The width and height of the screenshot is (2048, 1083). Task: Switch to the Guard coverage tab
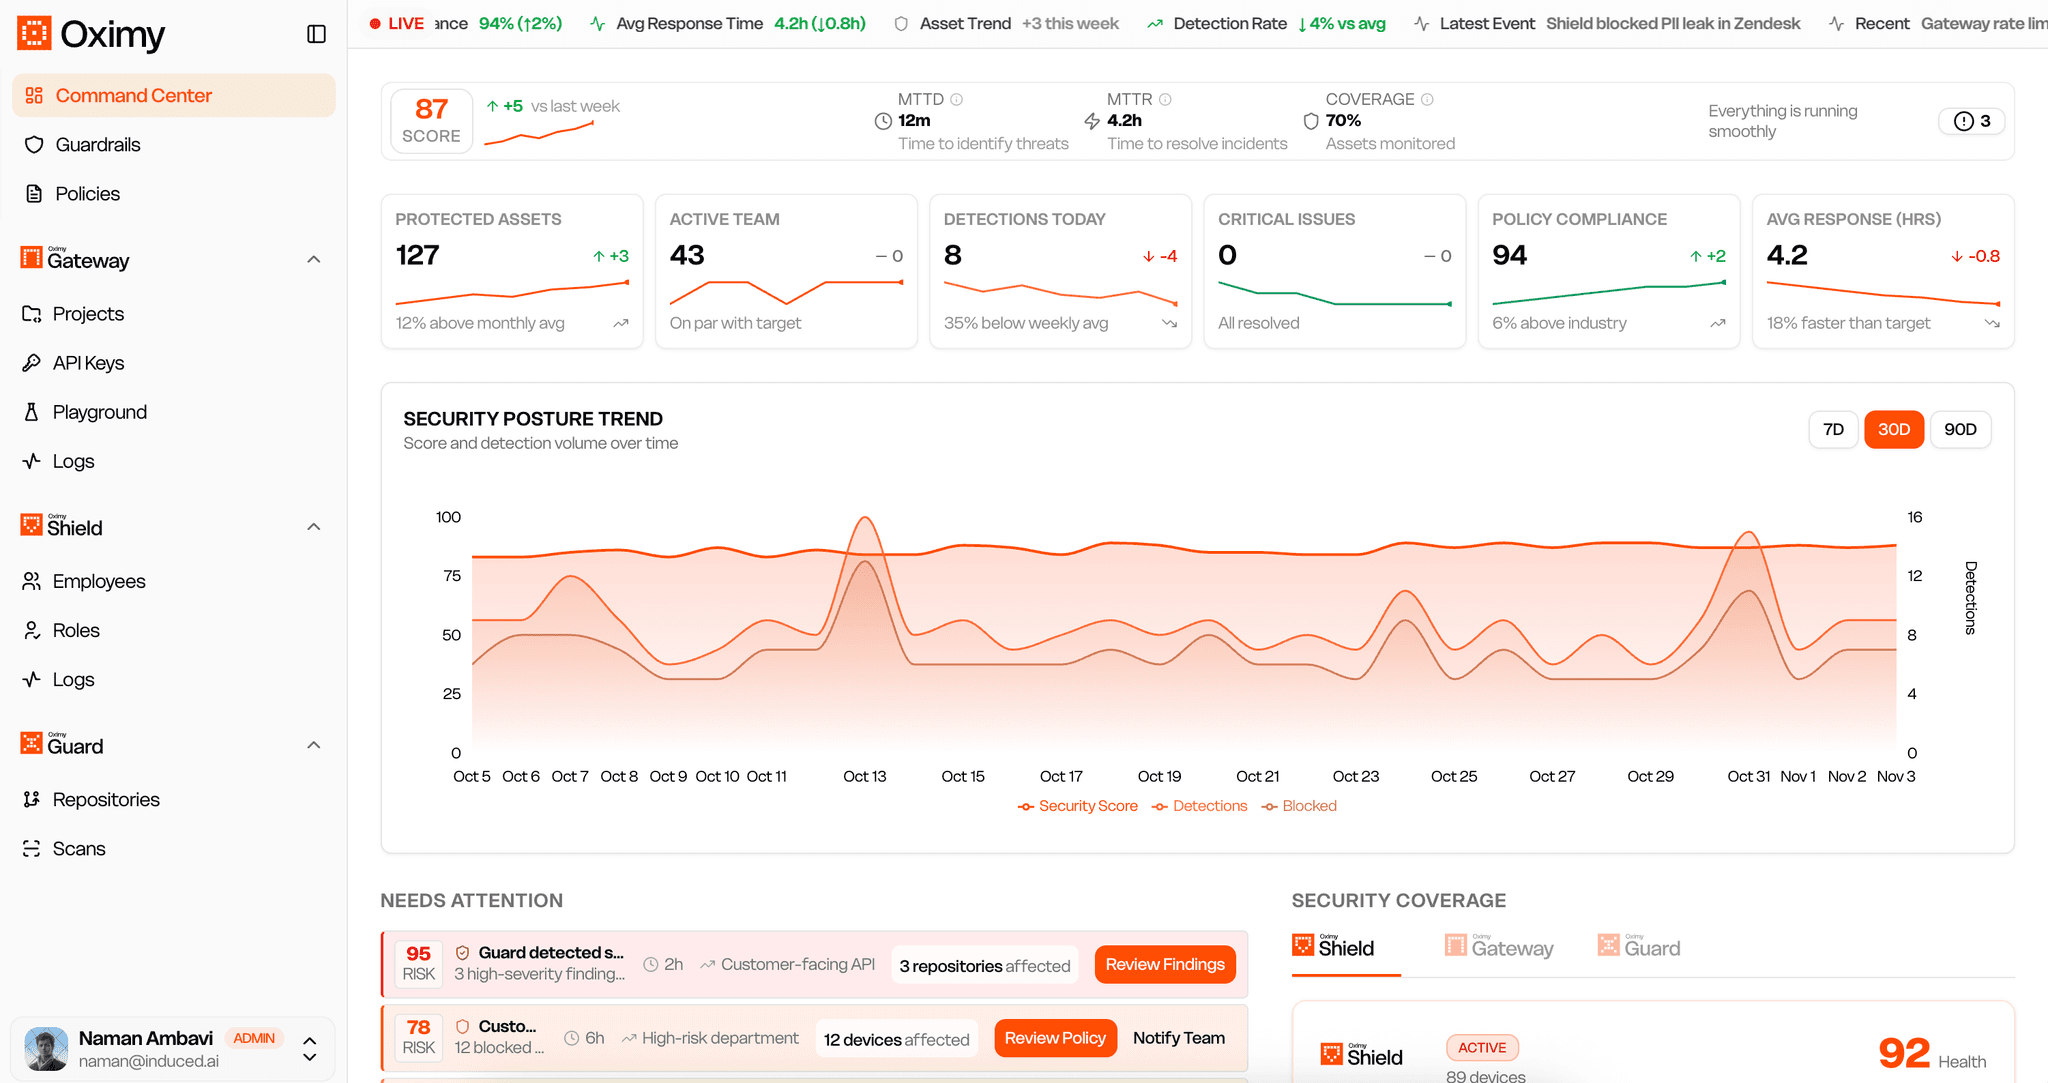(x=1639, y=947)
